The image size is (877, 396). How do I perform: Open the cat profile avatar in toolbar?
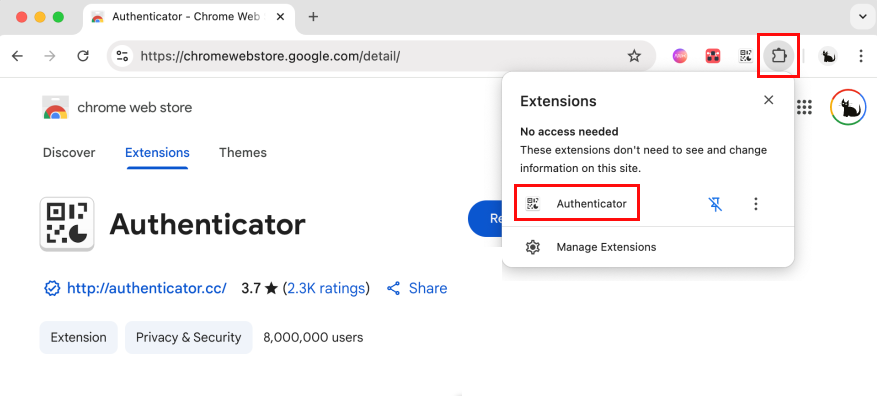(x=828, y=56)
